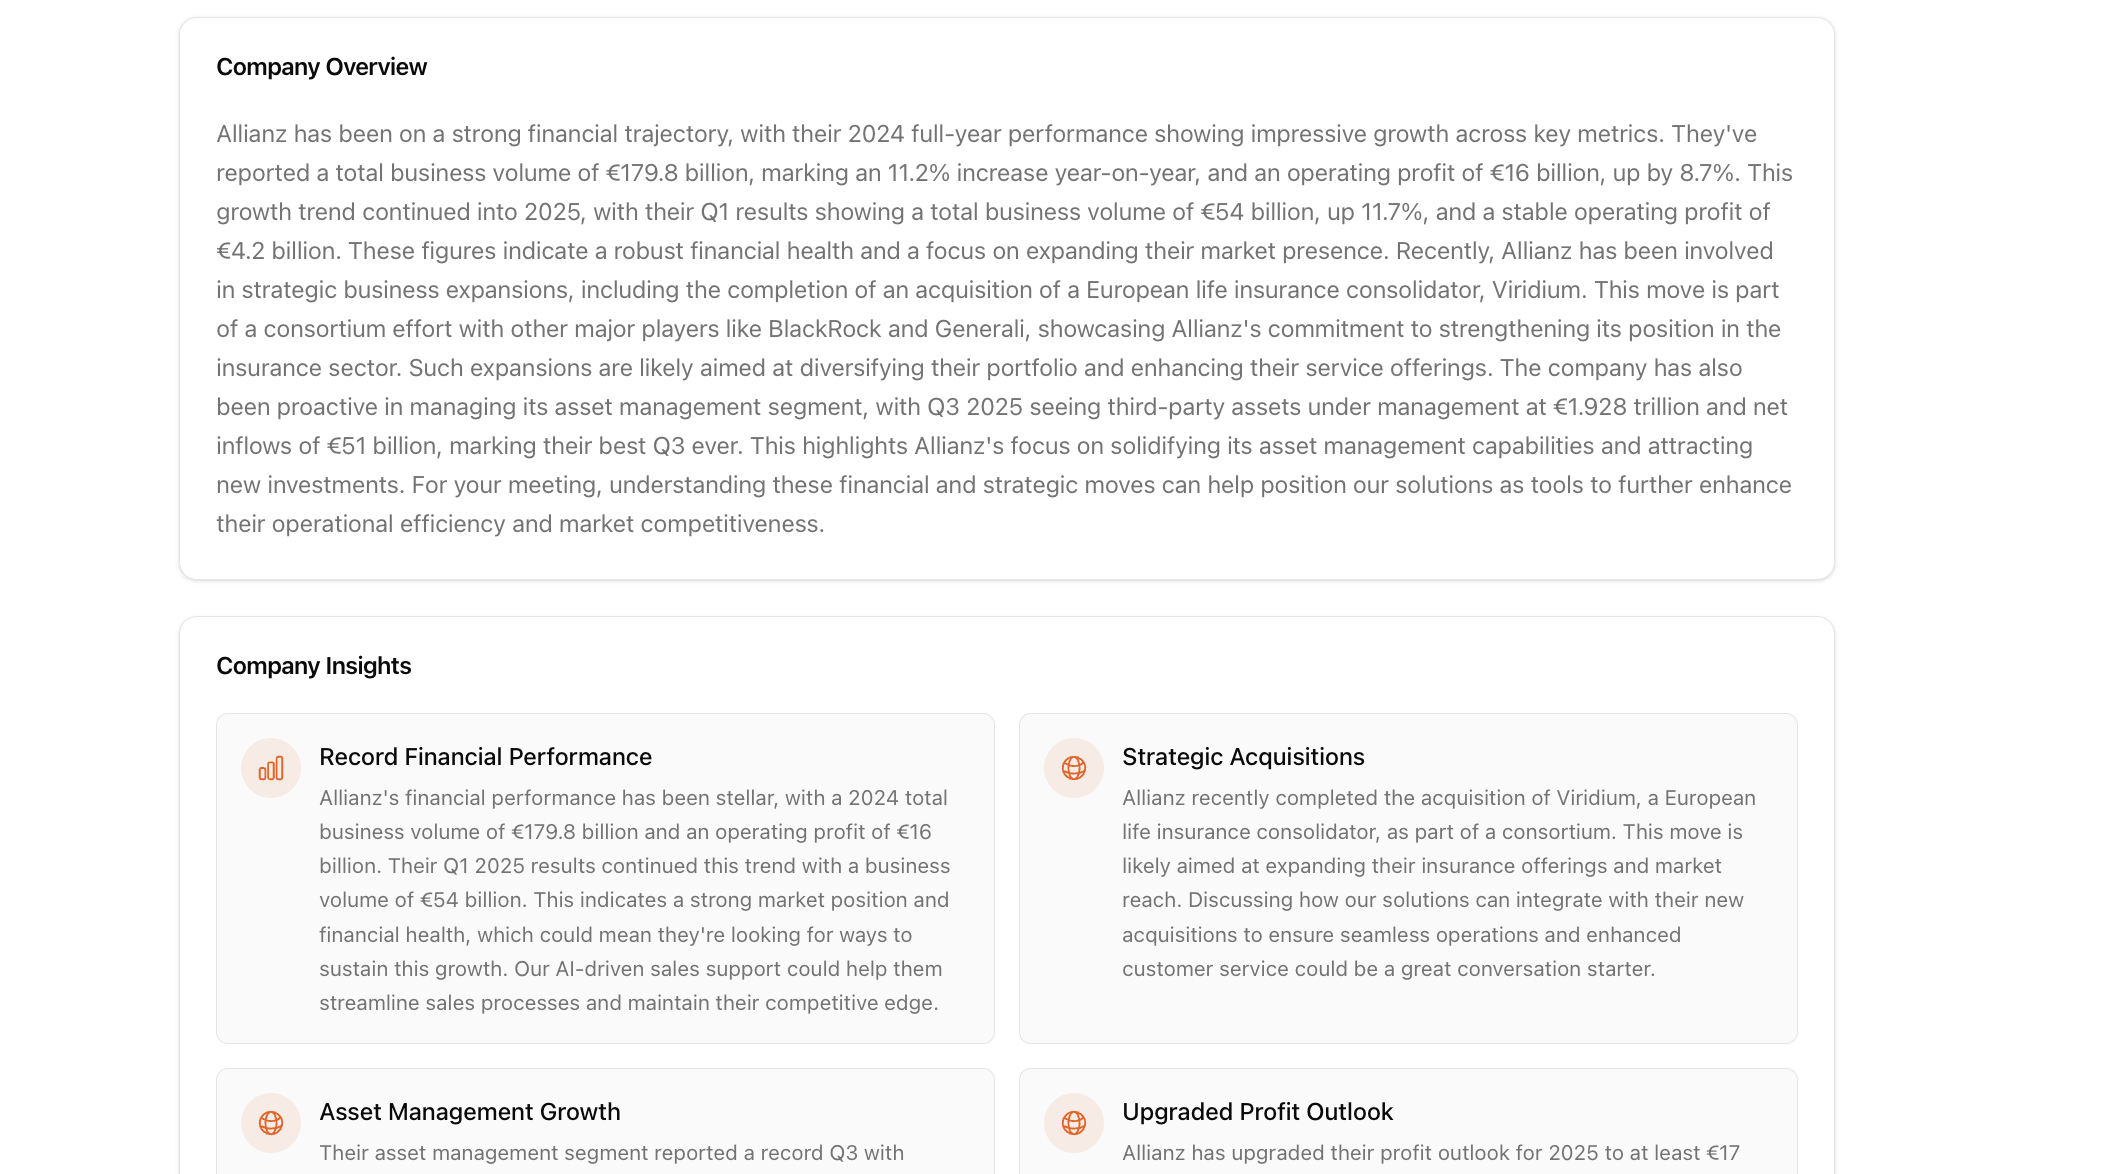Open the Upgraded Profit Outlook insight title
The image size is (2128, 1174).
tap(1257, 1112)
